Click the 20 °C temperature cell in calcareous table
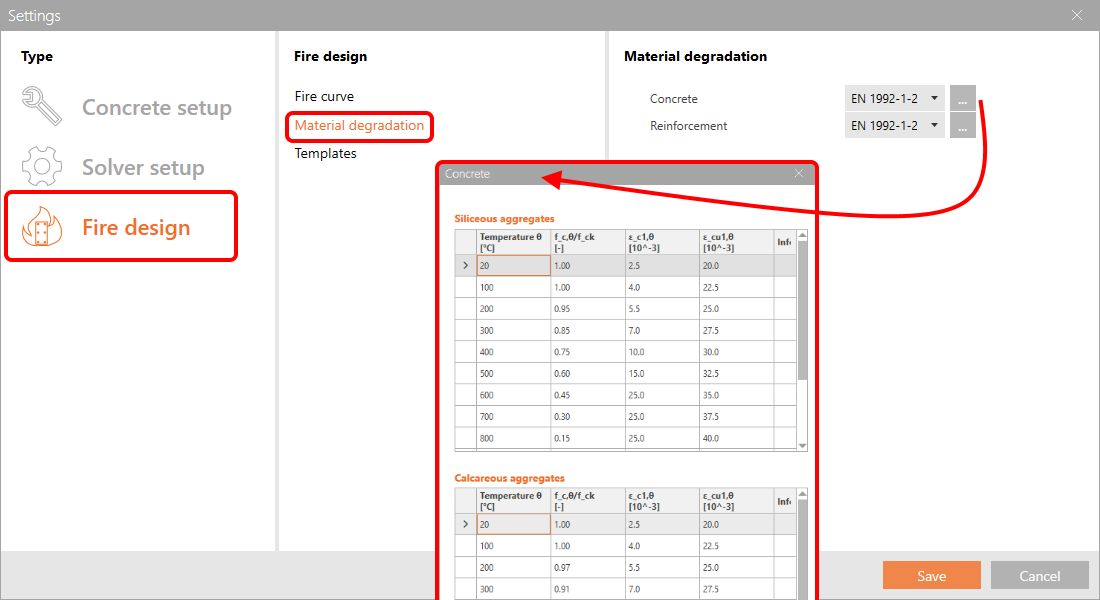The height and width of the screenshot is (600, 1100). coord(513,524)
